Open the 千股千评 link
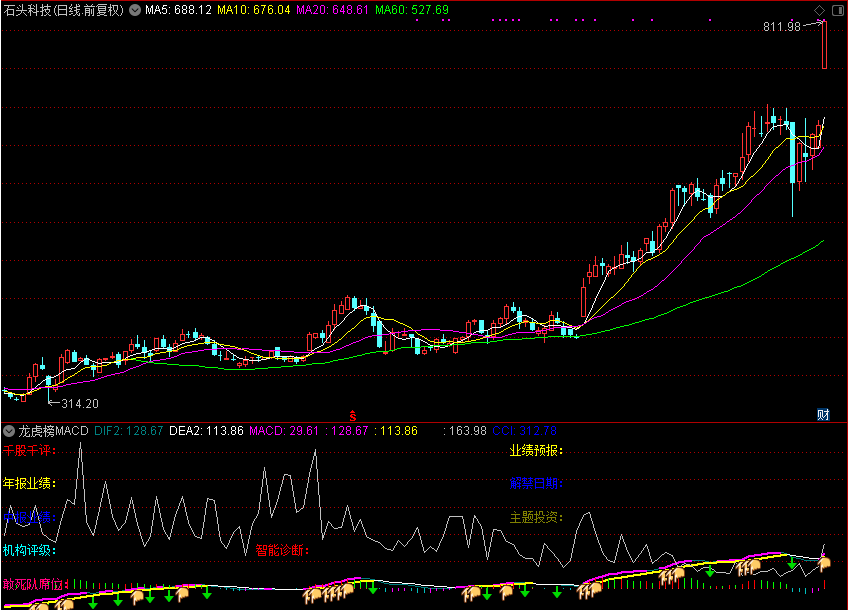The image size is (848, 610). [x=28, y=451]
